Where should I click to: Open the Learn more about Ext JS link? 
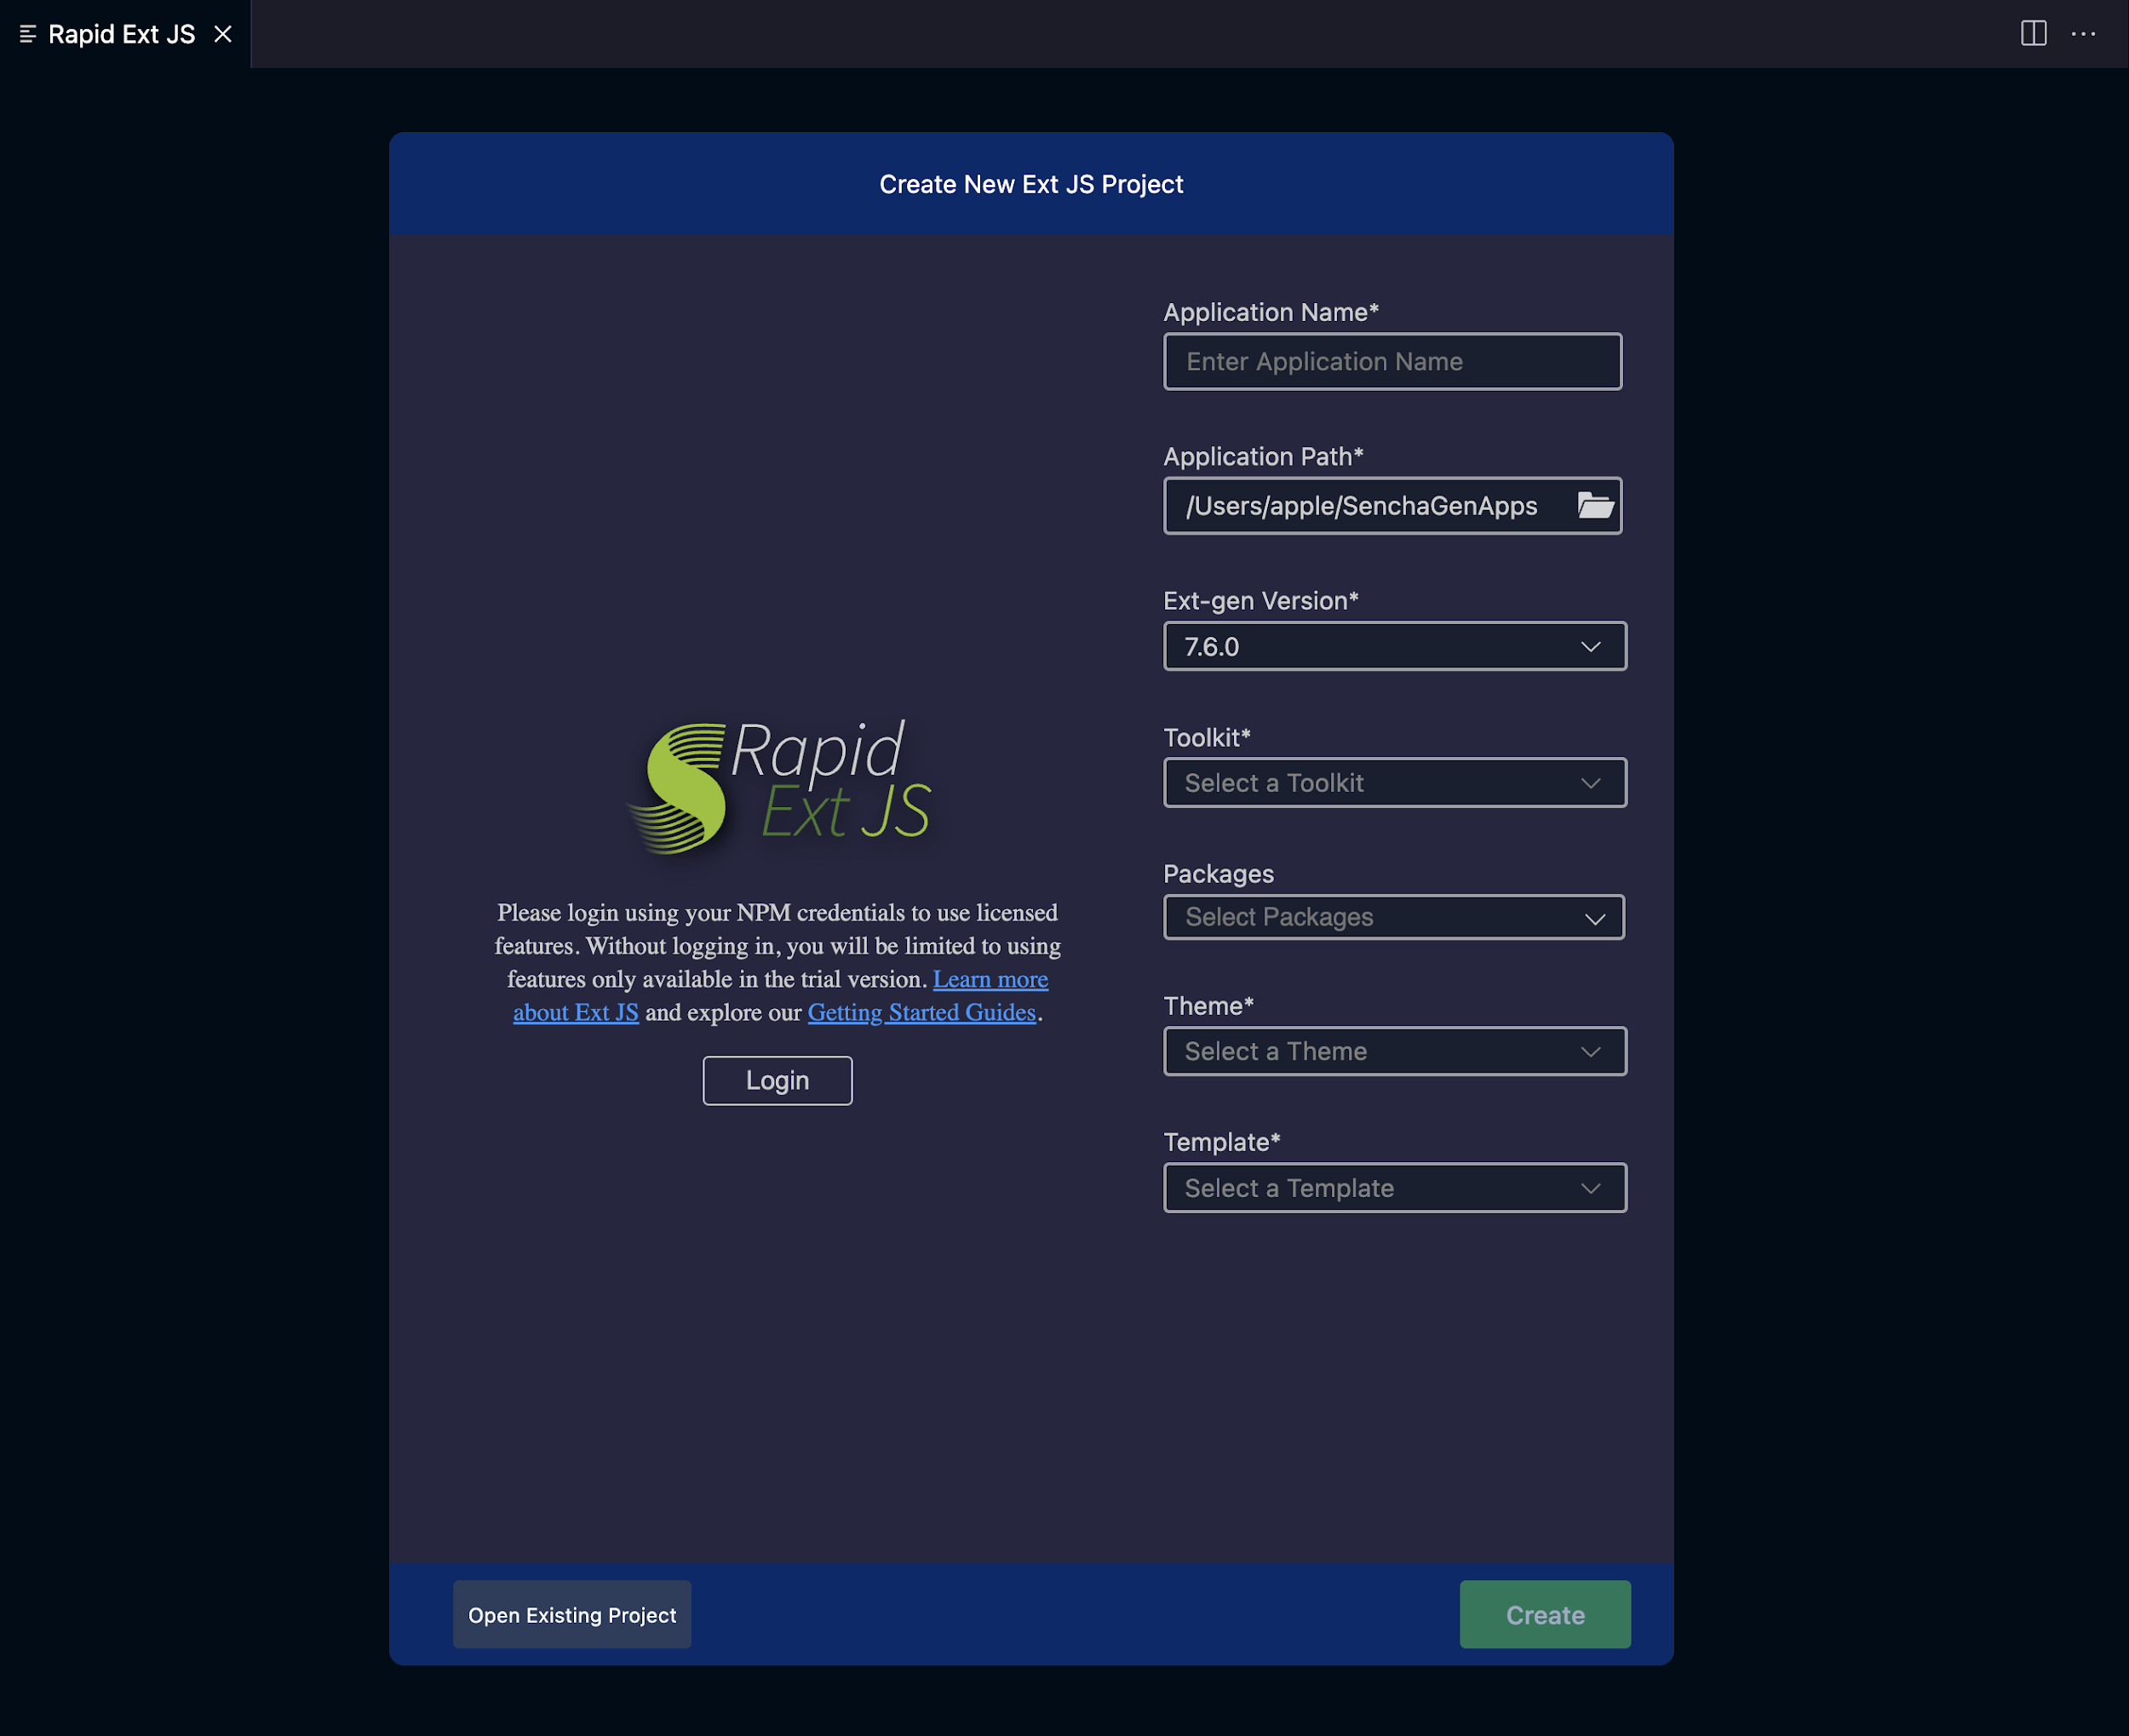(x=990, y=979)
